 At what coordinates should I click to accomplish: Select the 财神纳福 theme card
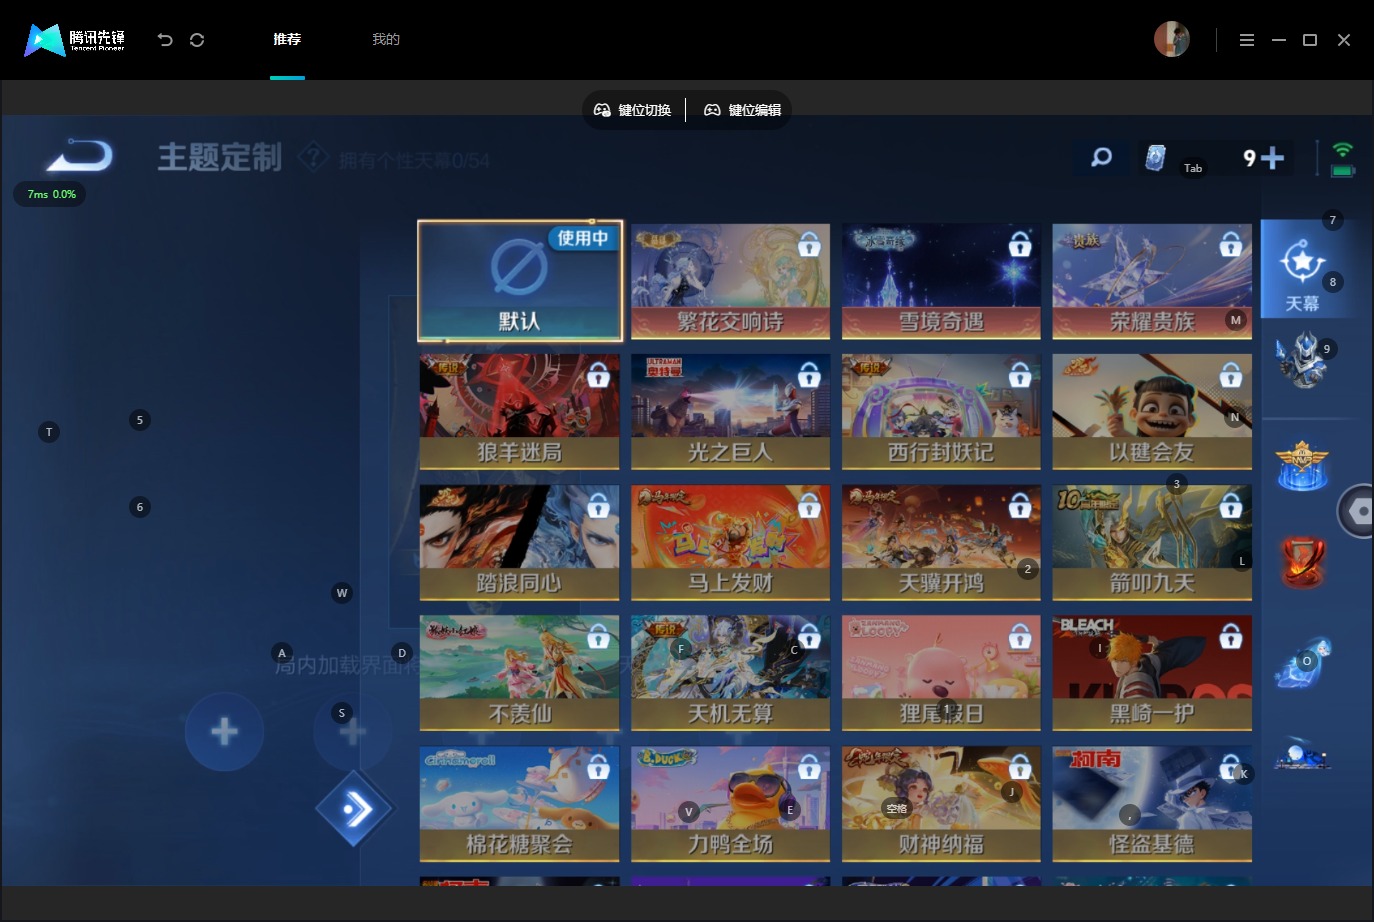(941, 804)
